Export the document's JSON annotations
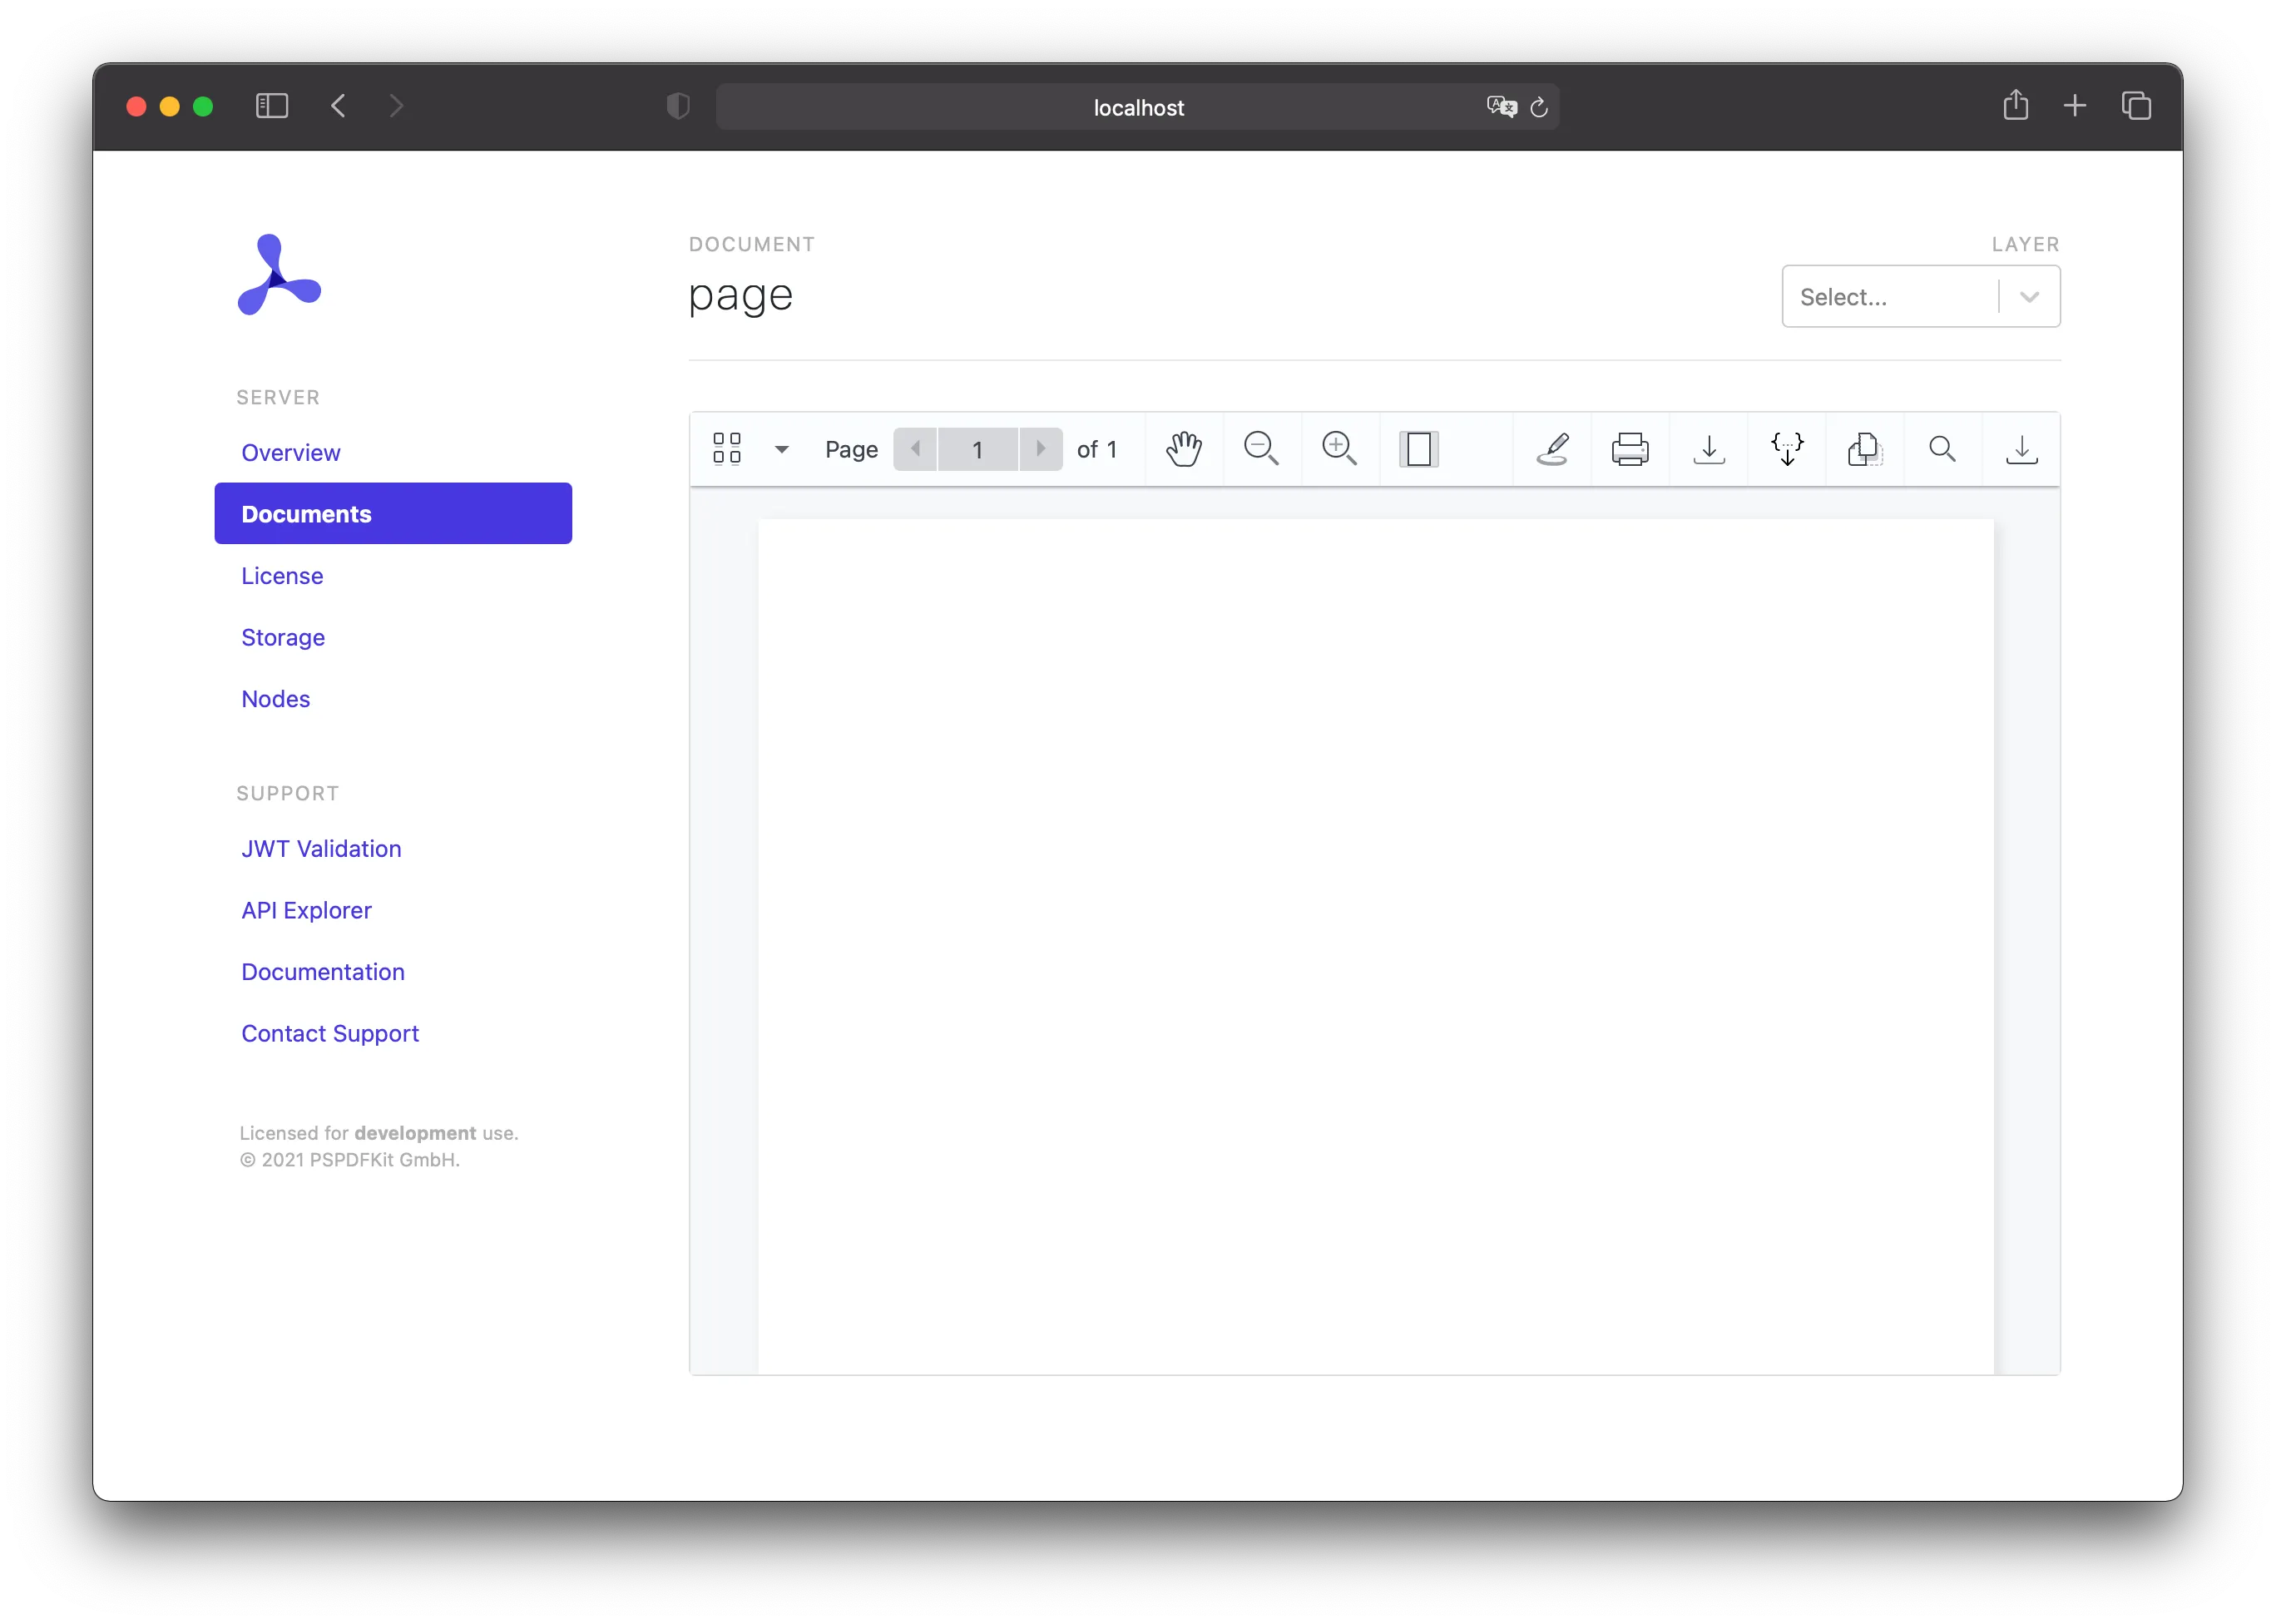The image size is (2276, 1624). tap(1787, 449)
